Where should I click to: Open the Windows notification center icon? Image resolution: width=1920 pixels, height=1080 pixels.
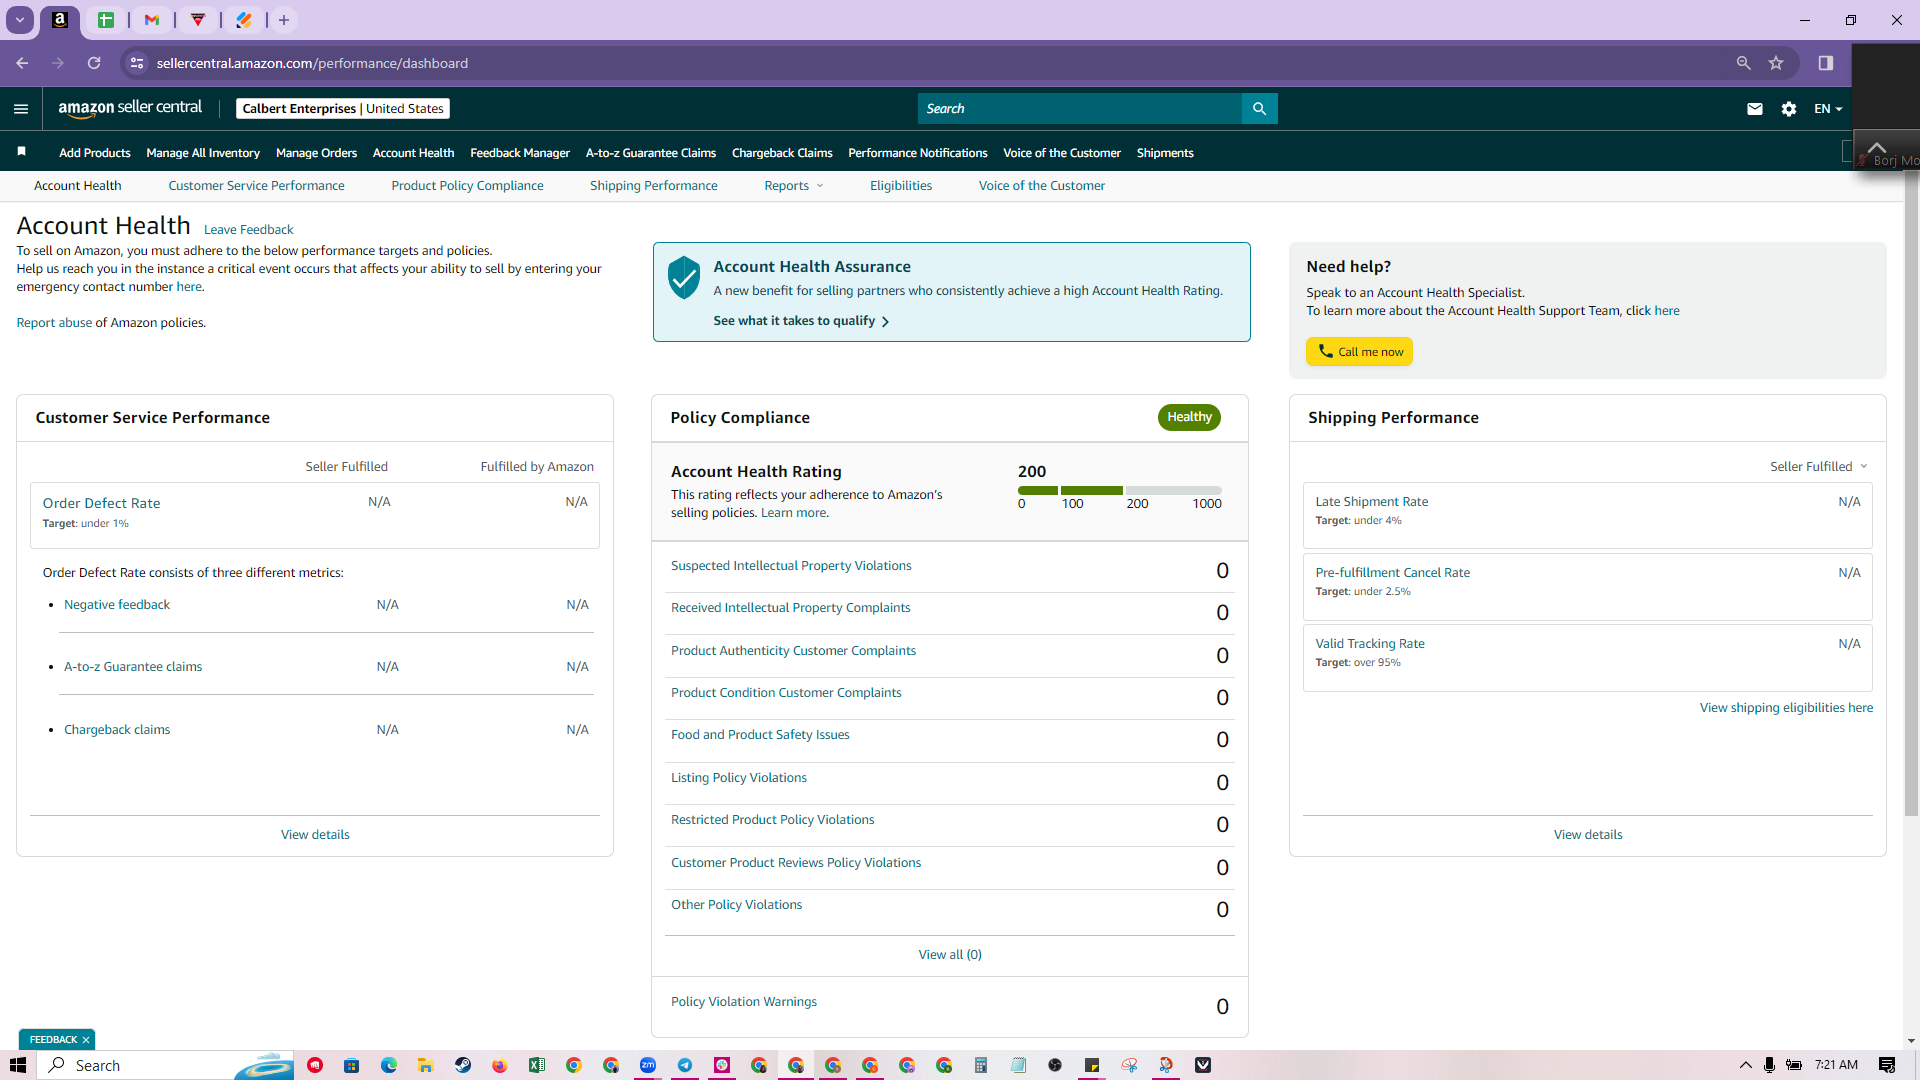click(x=1887, y=1065)
